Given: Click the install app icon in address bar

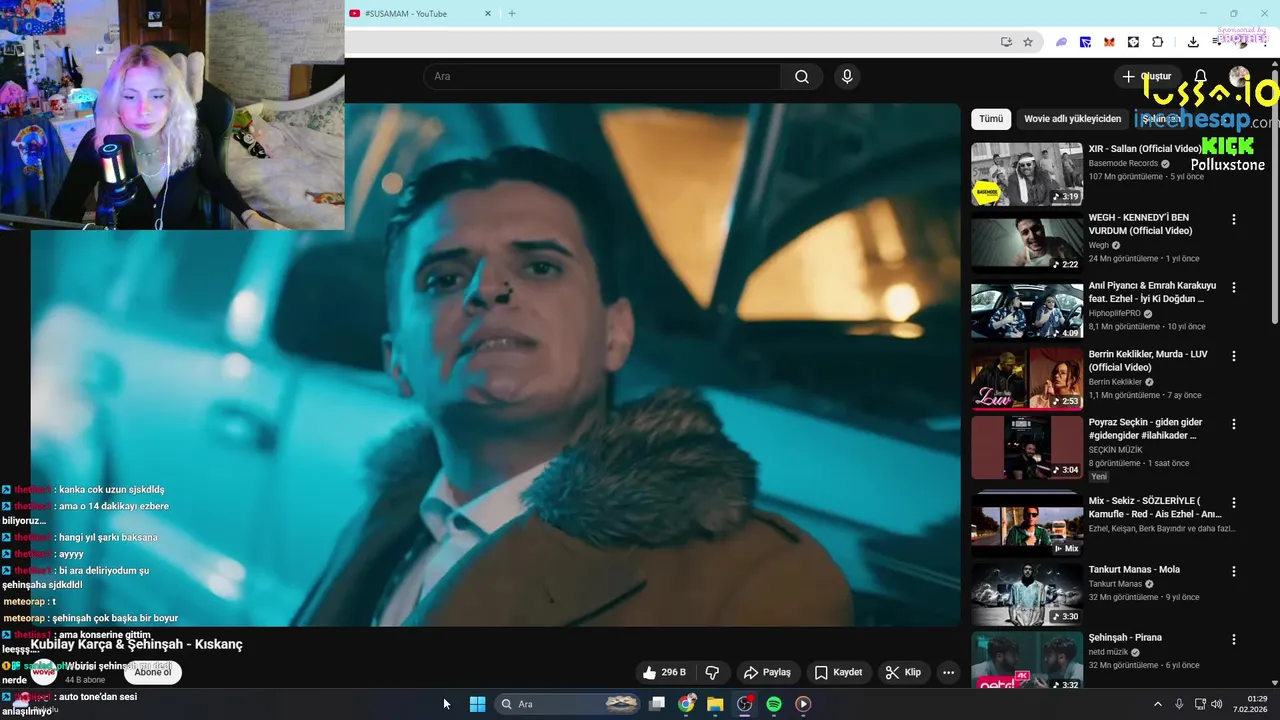Looking at the screenshot, I should pos(1006,42).
